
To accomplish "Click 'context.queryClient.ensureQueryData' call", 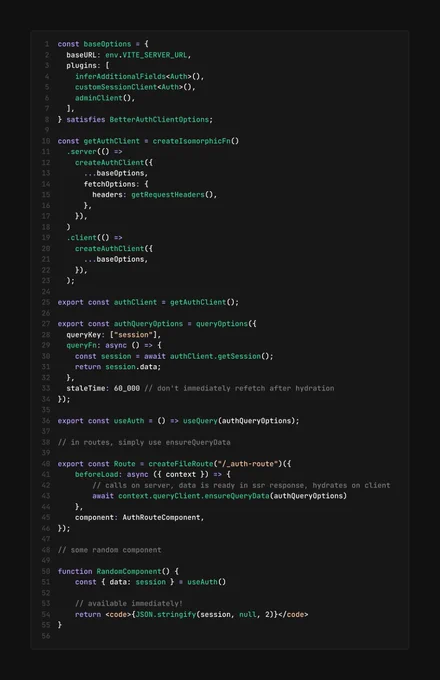I will [194, 496].
